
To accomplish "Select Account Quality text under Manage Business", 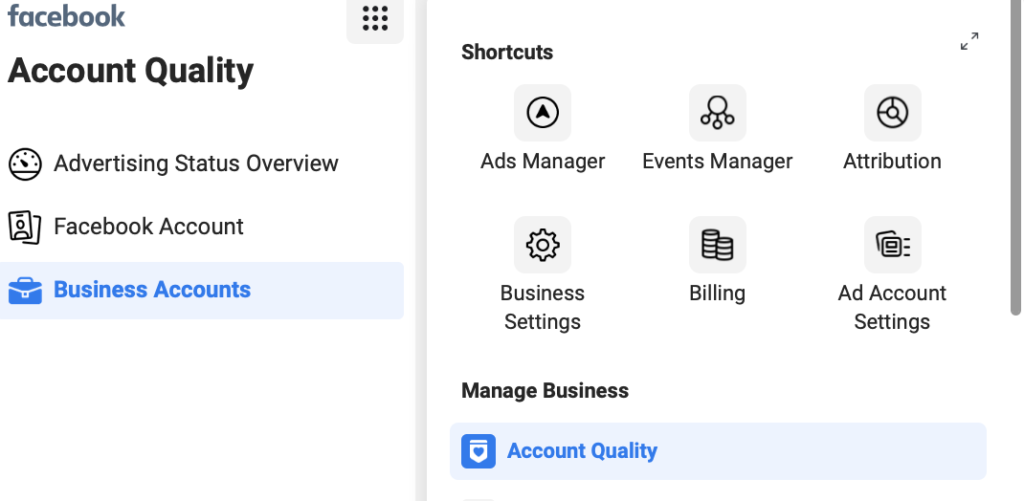I will 582,451.
